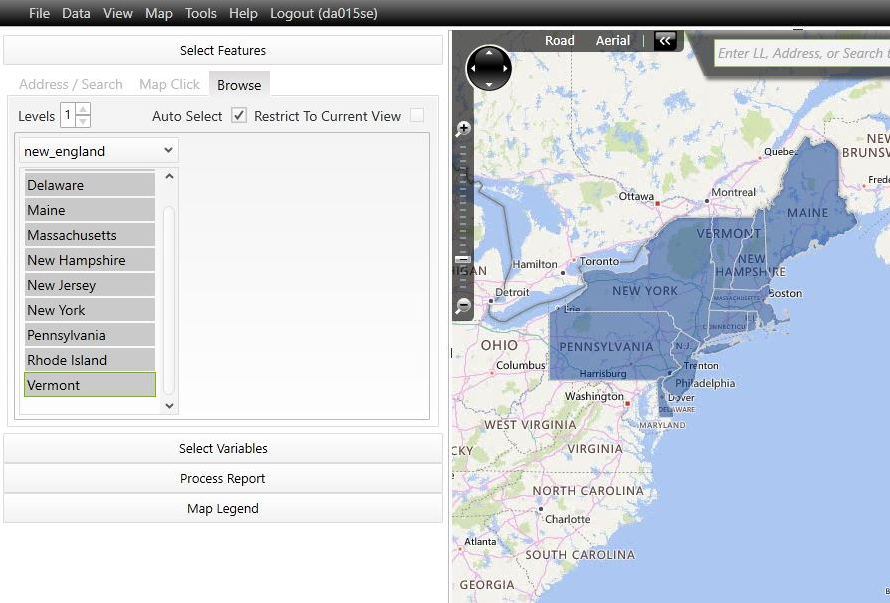This screenshot has height=603, width=890.
Task: Open the new_england layer dropdown
Action: click(169, 150)
